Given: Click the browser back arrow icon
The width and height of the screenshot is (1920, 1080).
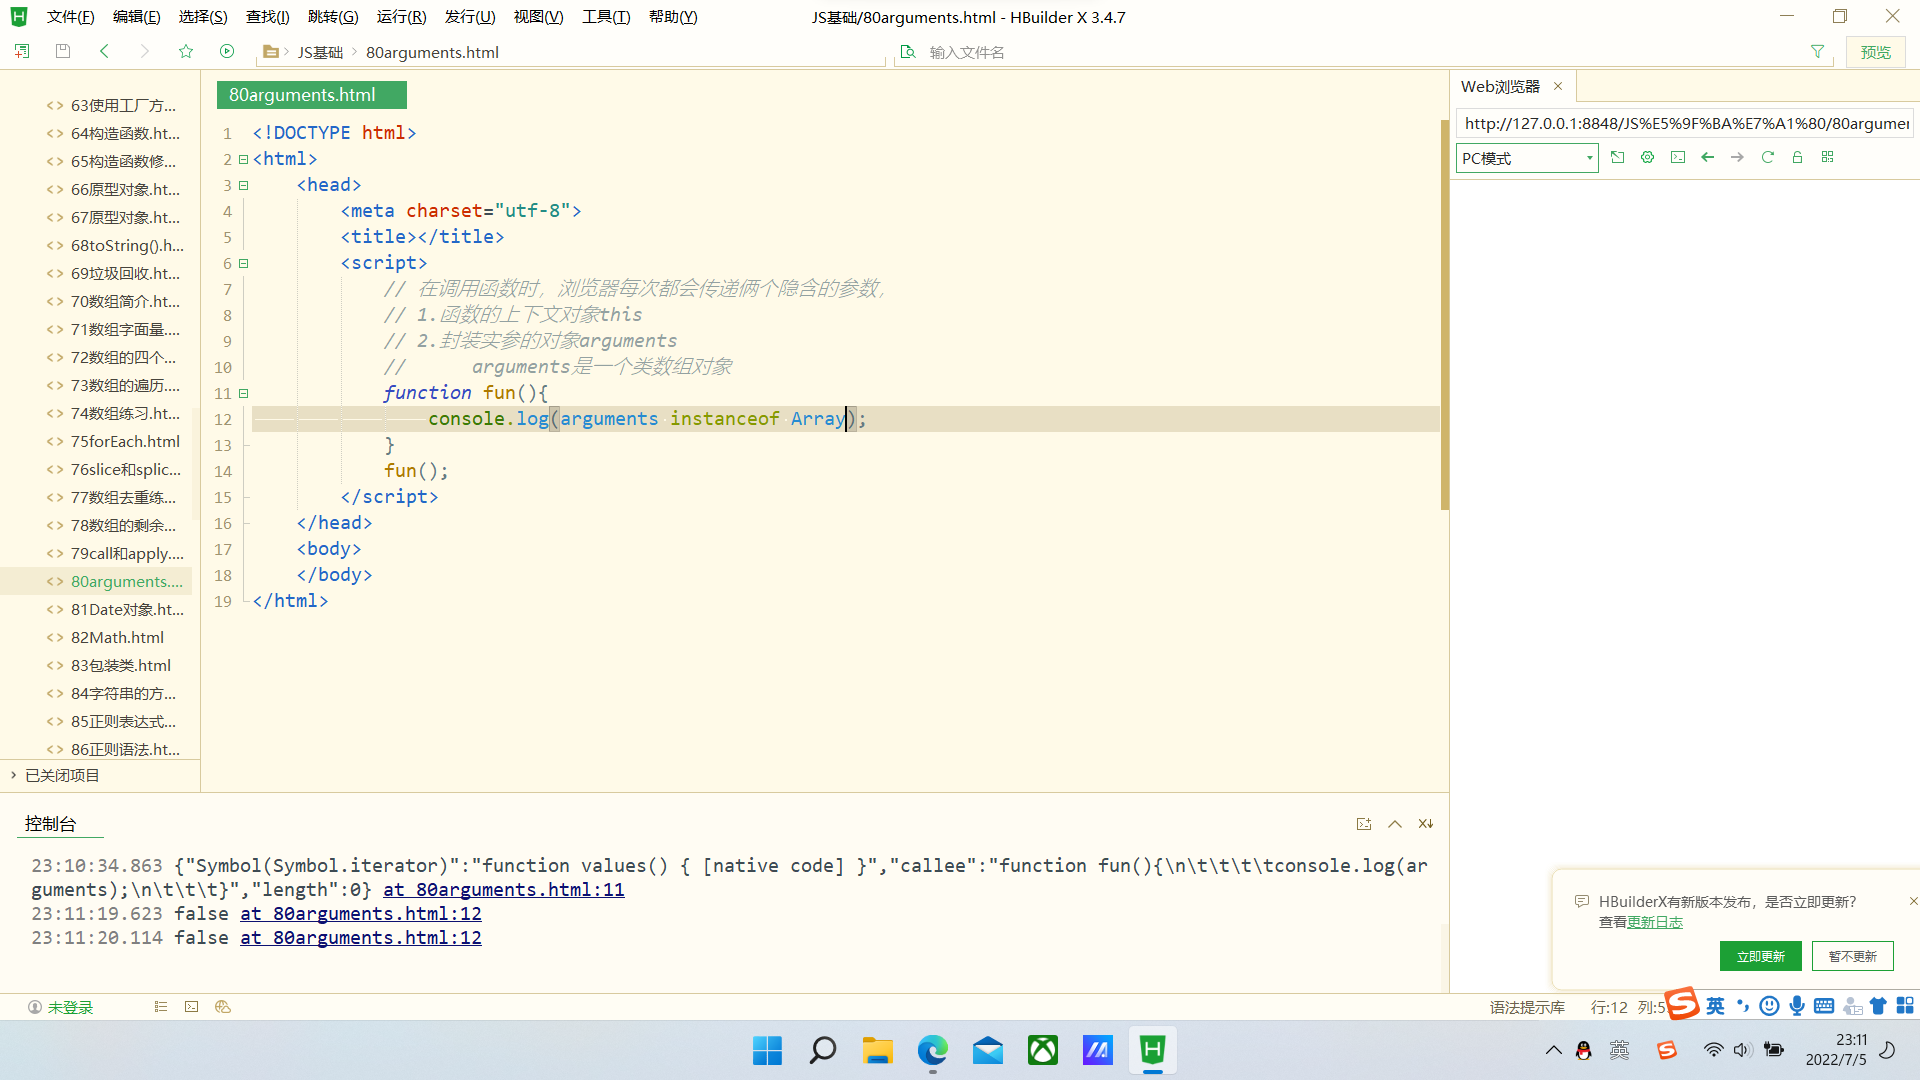Looking at the screenshot, I should click(1708, 157).
